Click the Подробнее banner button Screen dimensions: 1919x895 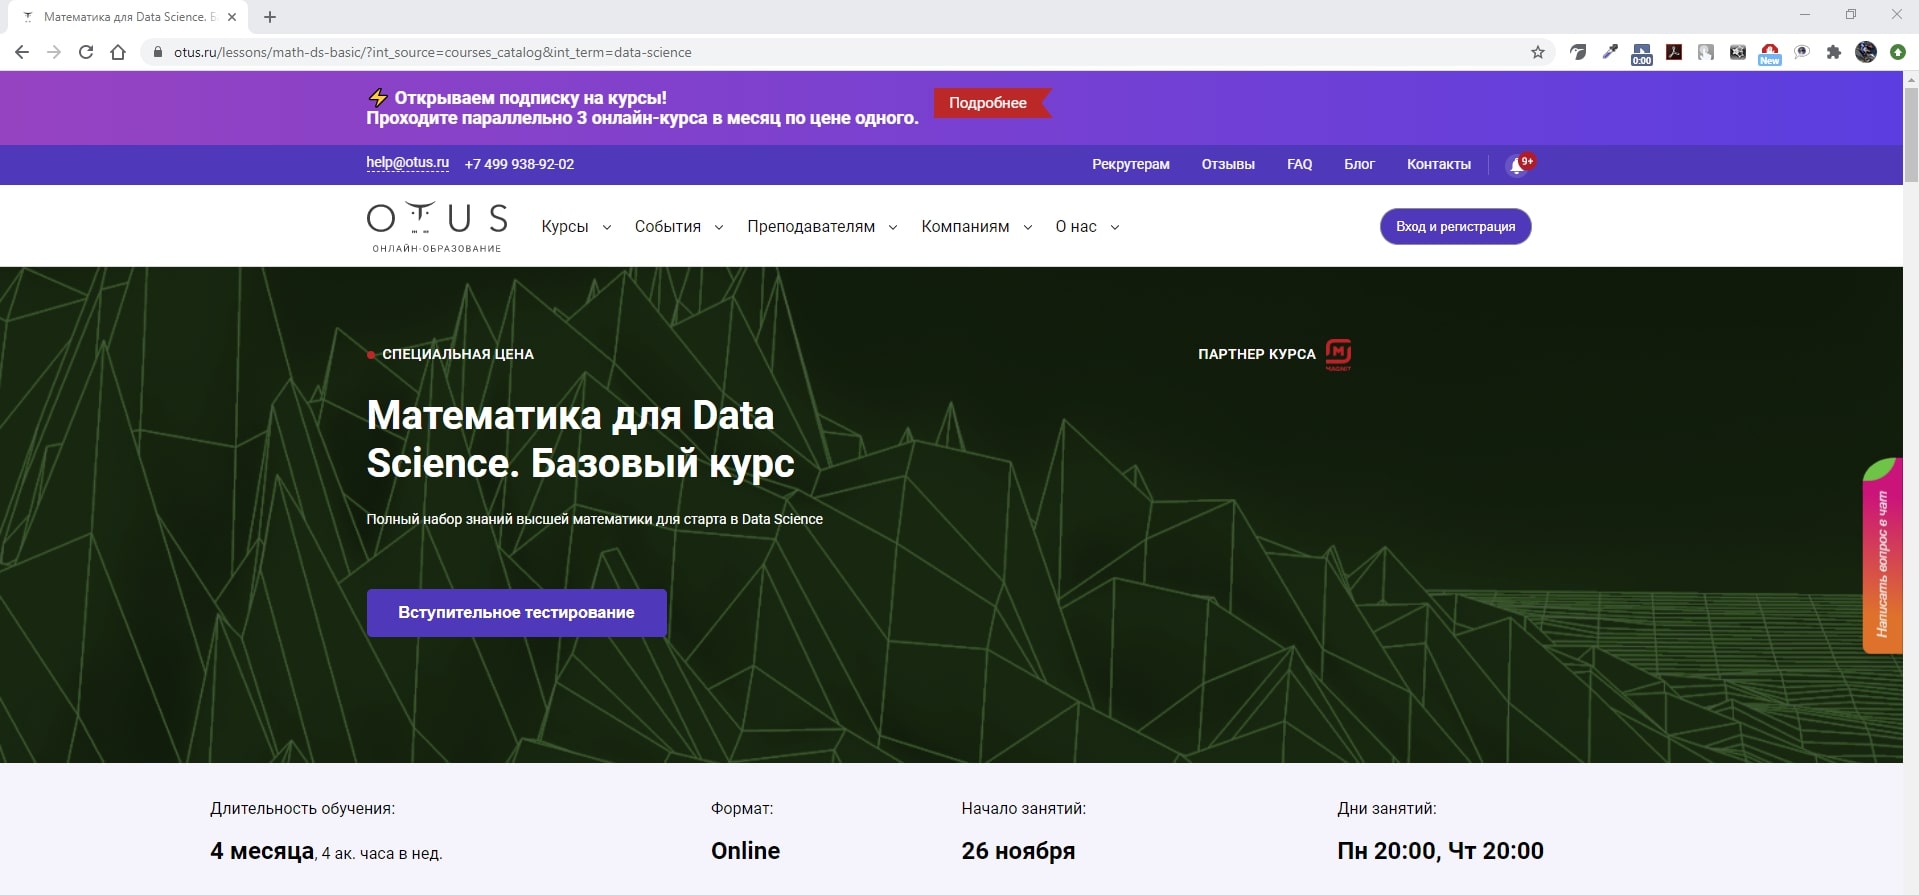[x=991, y=103]
